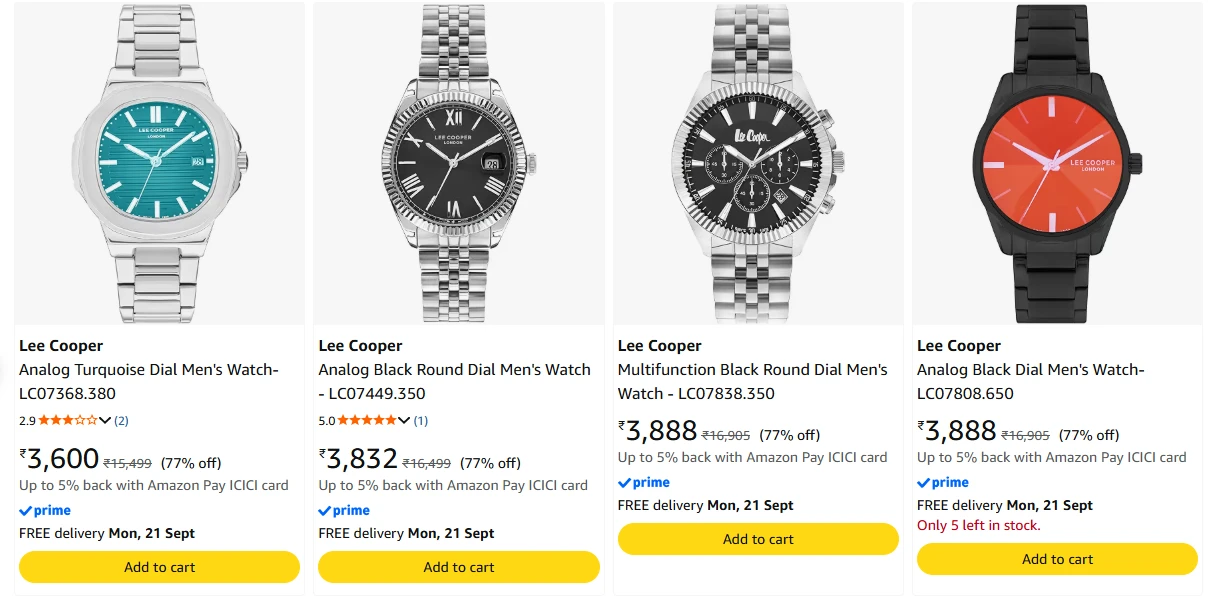
Task: Click the prime badge under ₹3,832 price
Action: [x=344, y=510]
